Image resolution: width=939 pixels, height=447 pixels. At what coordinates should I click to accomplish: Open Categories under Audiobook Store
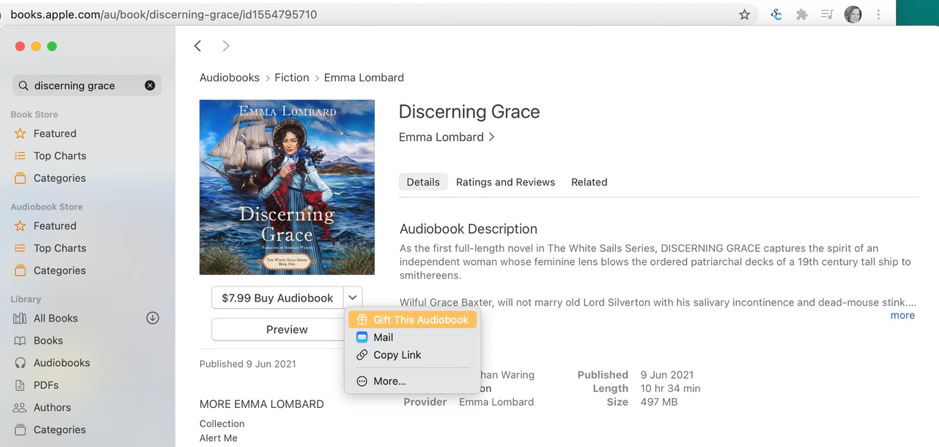[59, 270]
